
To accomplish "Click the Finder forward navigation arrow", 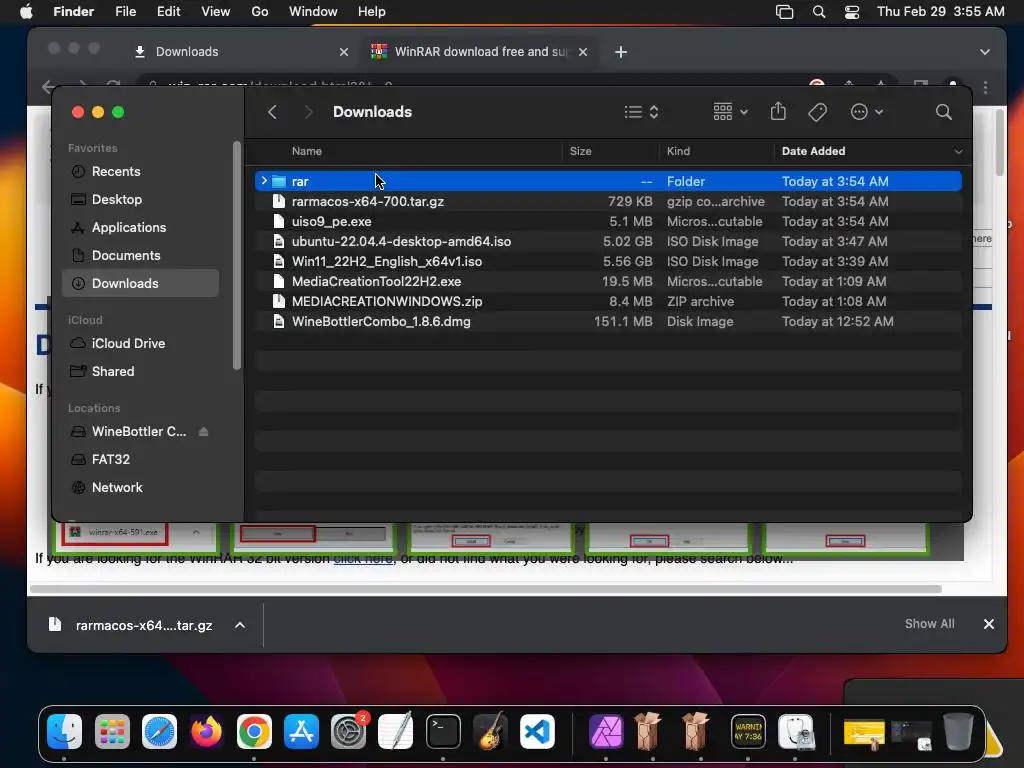I will pyautogui.click(x=308, y=112).
